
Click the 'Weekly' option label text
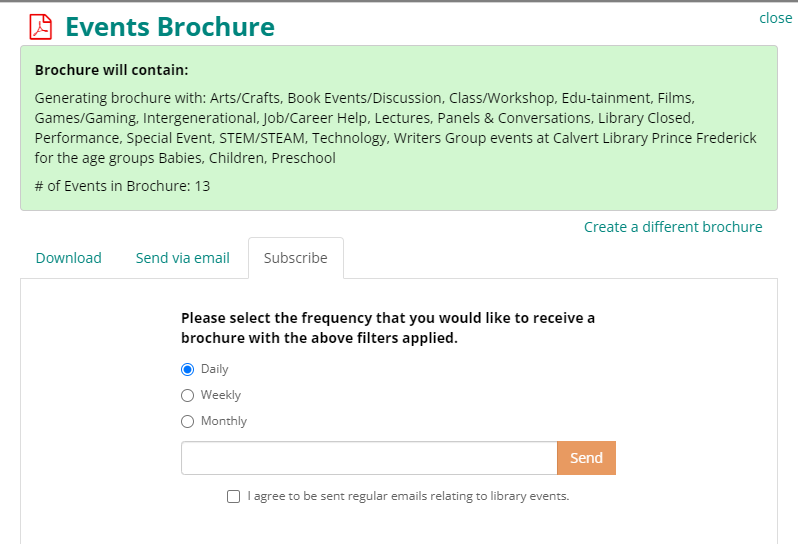coord(221,395)
